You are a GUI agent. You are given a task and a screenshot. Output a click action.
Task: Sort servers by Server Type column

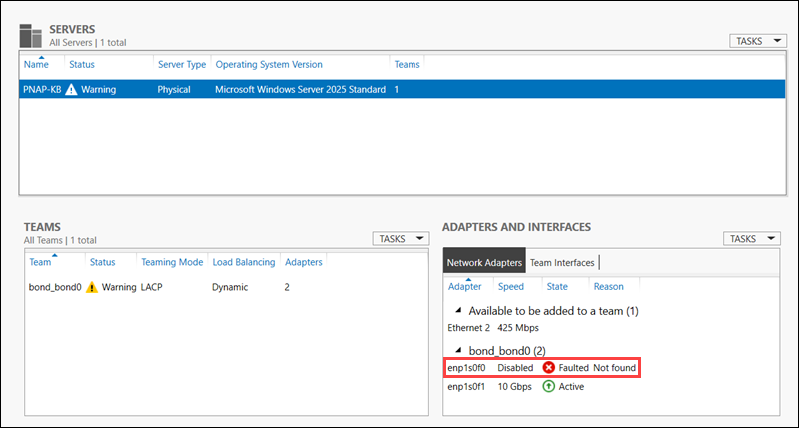(x=182, y=65)
